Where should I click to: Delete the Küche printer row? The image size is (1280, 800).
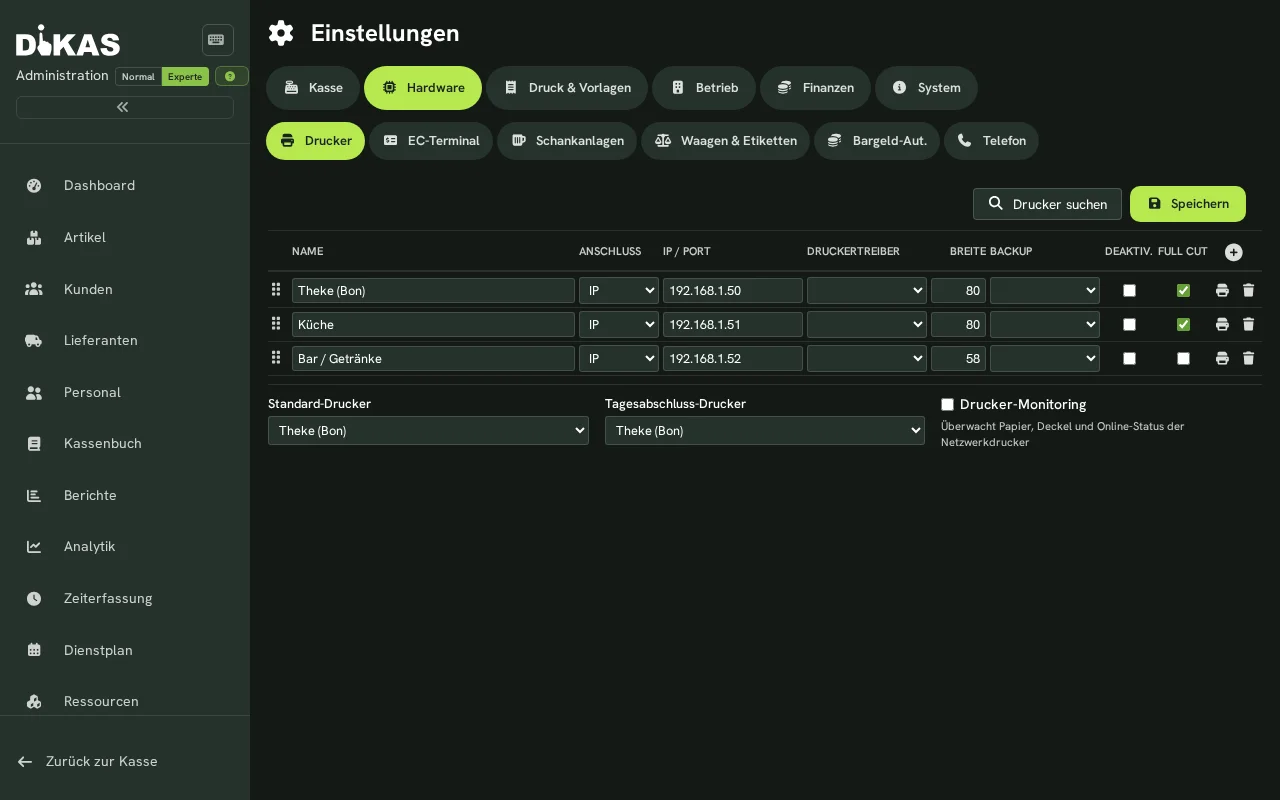point(1248,324)
